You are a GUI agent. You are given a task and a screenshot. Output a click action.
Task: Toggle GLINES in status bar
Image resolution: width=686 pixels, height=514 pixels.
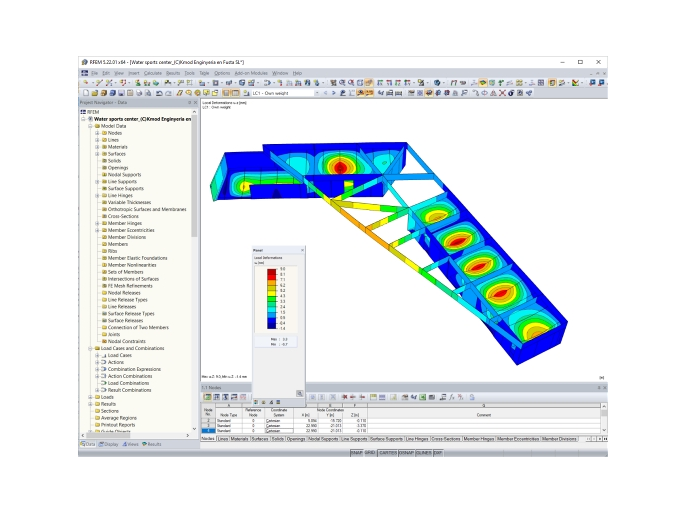click(x=424, y=453)
